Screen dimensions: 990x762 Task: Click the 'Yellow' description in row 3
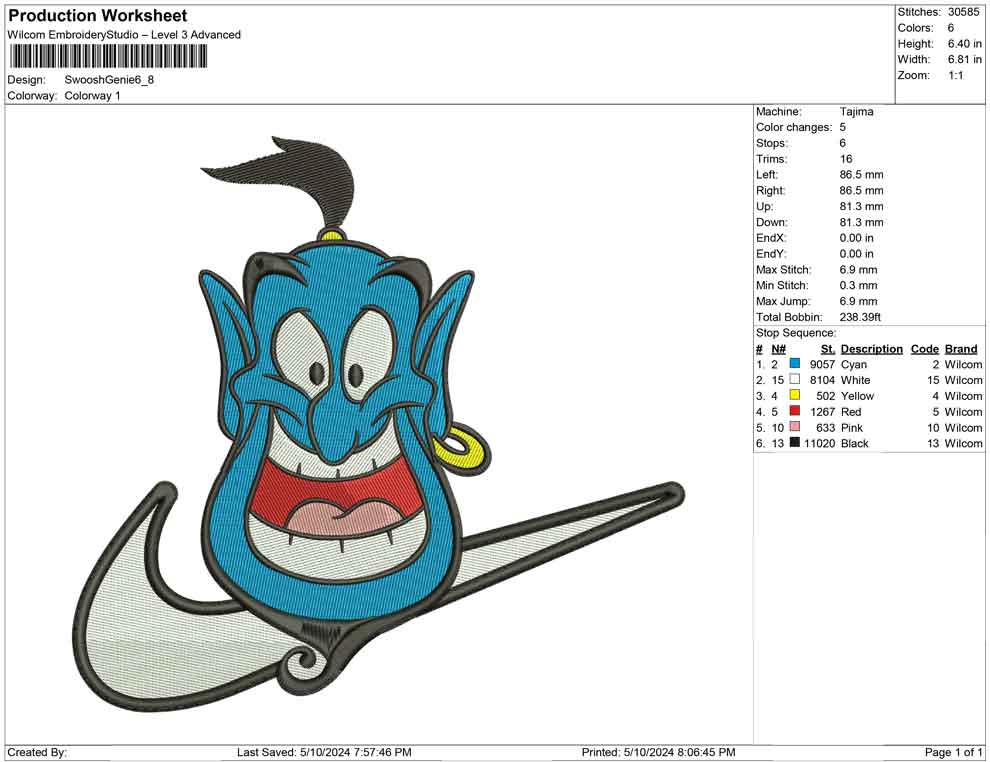[857, 396]
